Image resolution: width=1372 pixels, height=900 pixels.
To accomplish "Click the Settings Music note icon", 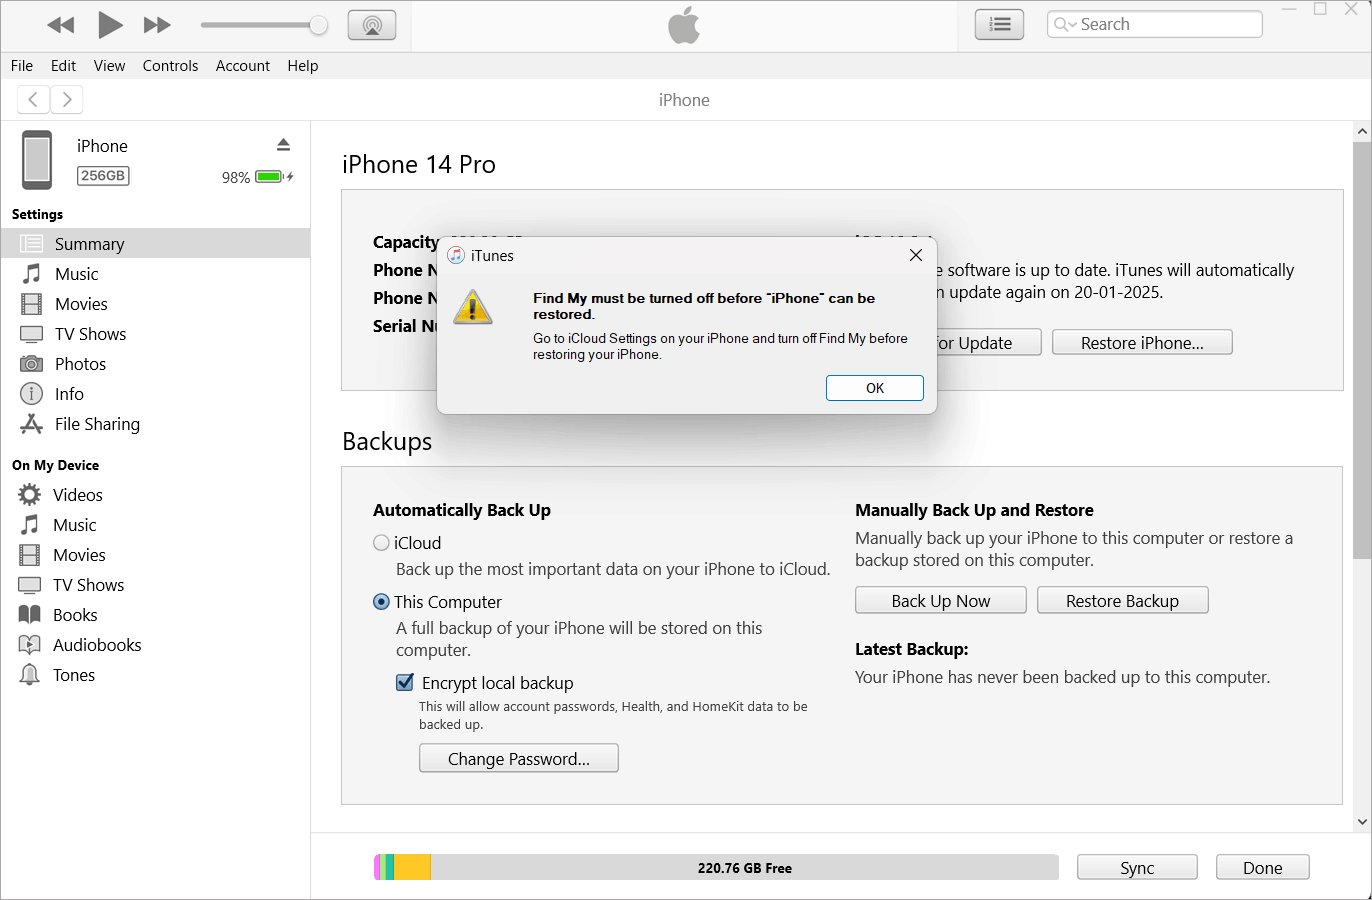I will coord(32,273).
